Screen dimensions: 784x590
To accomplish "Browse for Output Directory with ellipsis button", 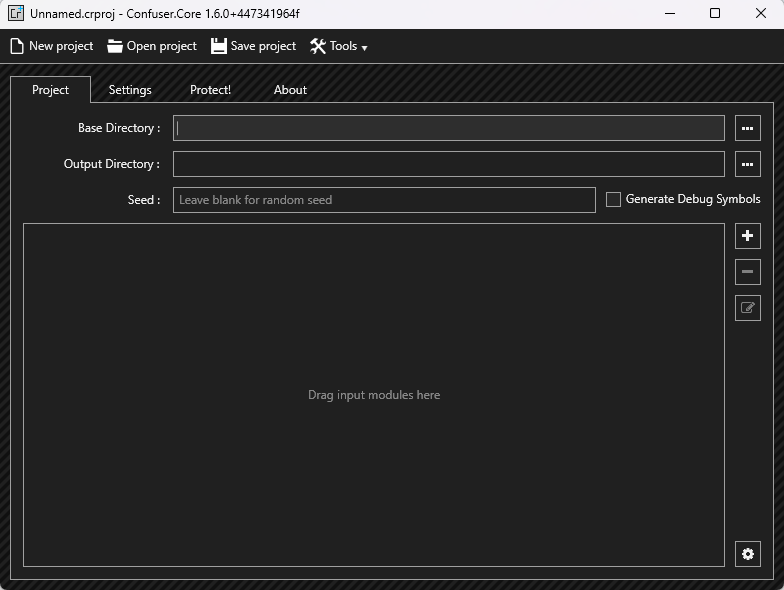I will (747, 164).
